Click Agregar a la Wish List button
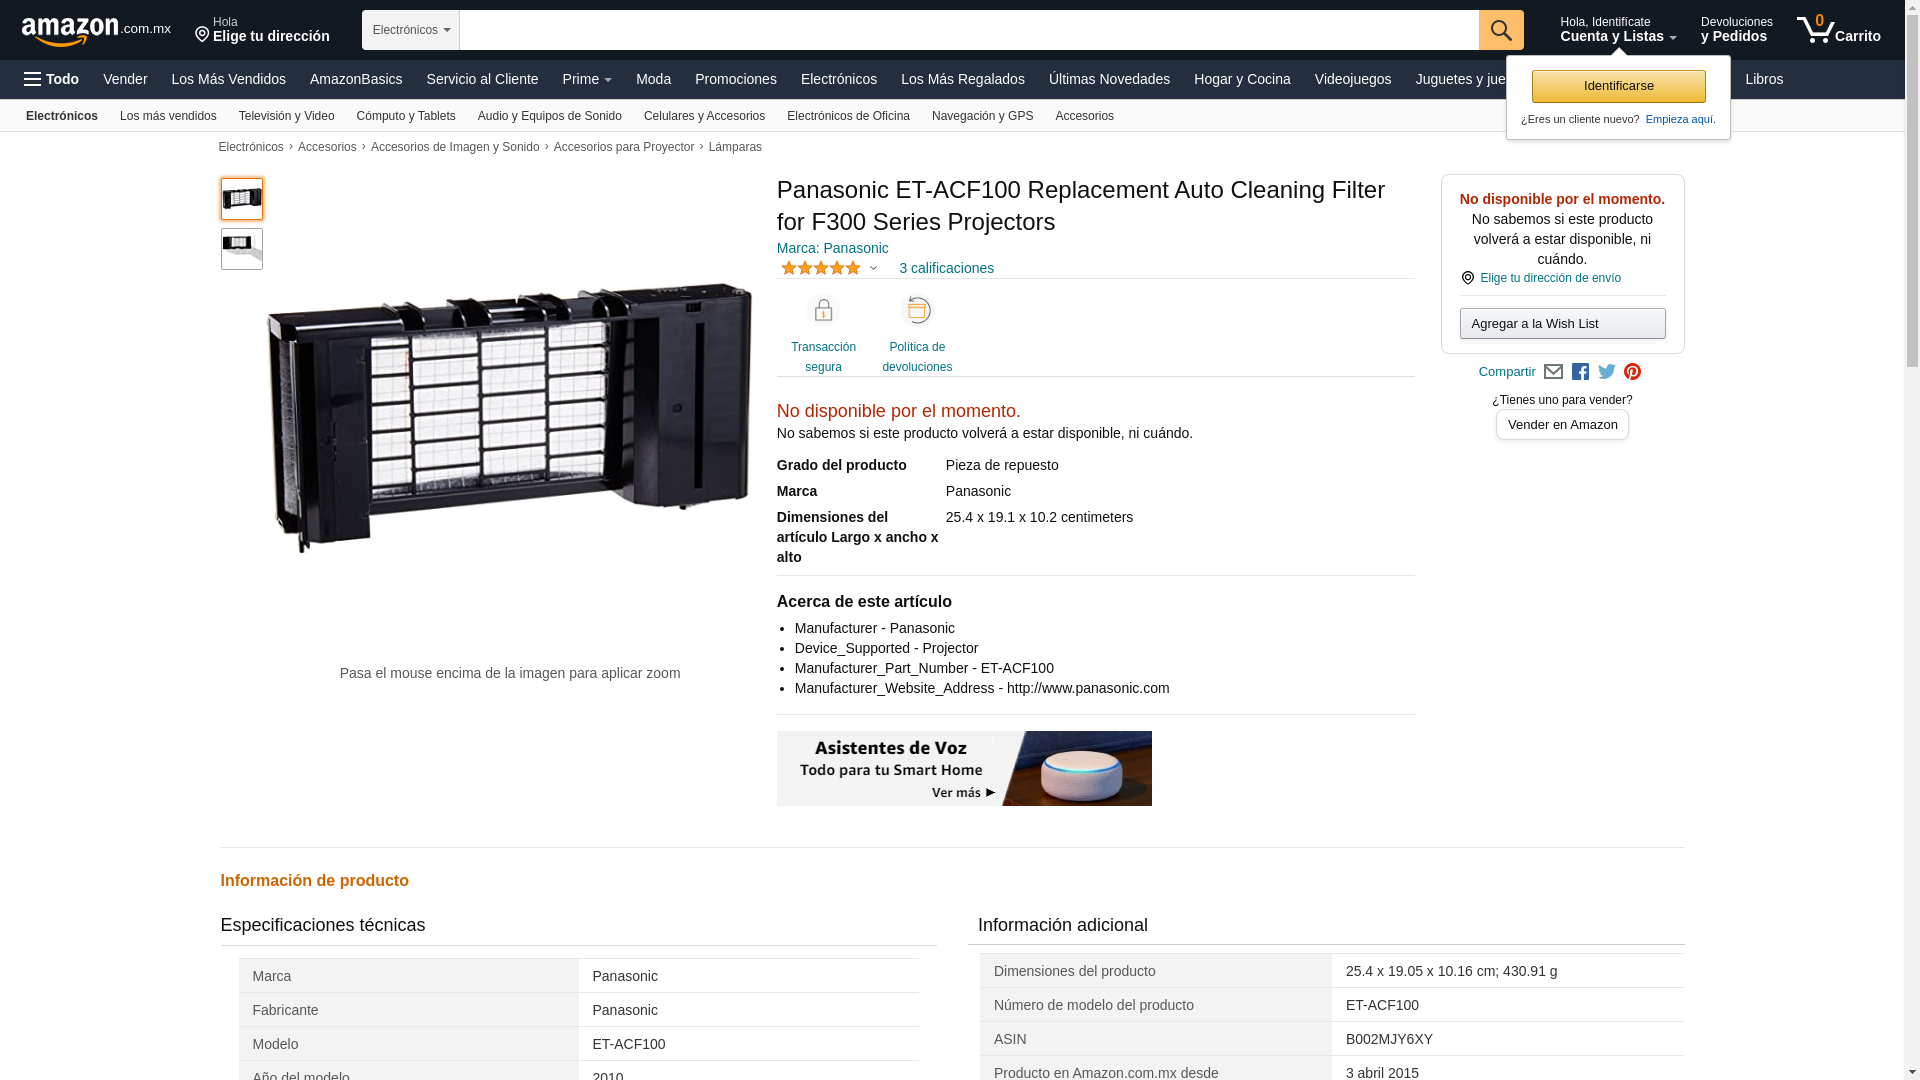Viewport: 1920px width, 1080px height. click(1562, 324)
